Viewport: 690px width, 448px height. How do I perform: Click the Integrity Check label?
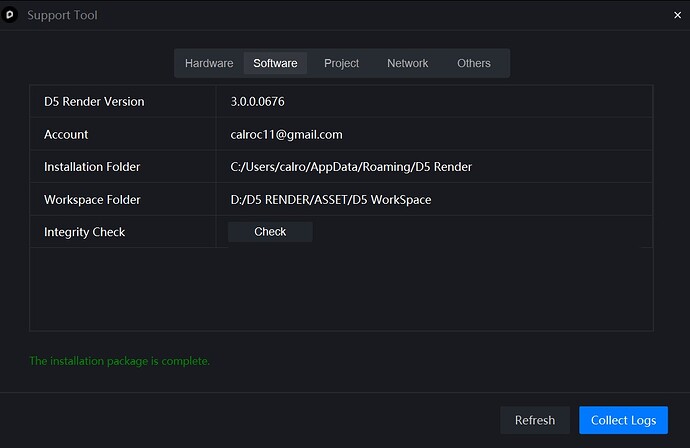[84, 232]
